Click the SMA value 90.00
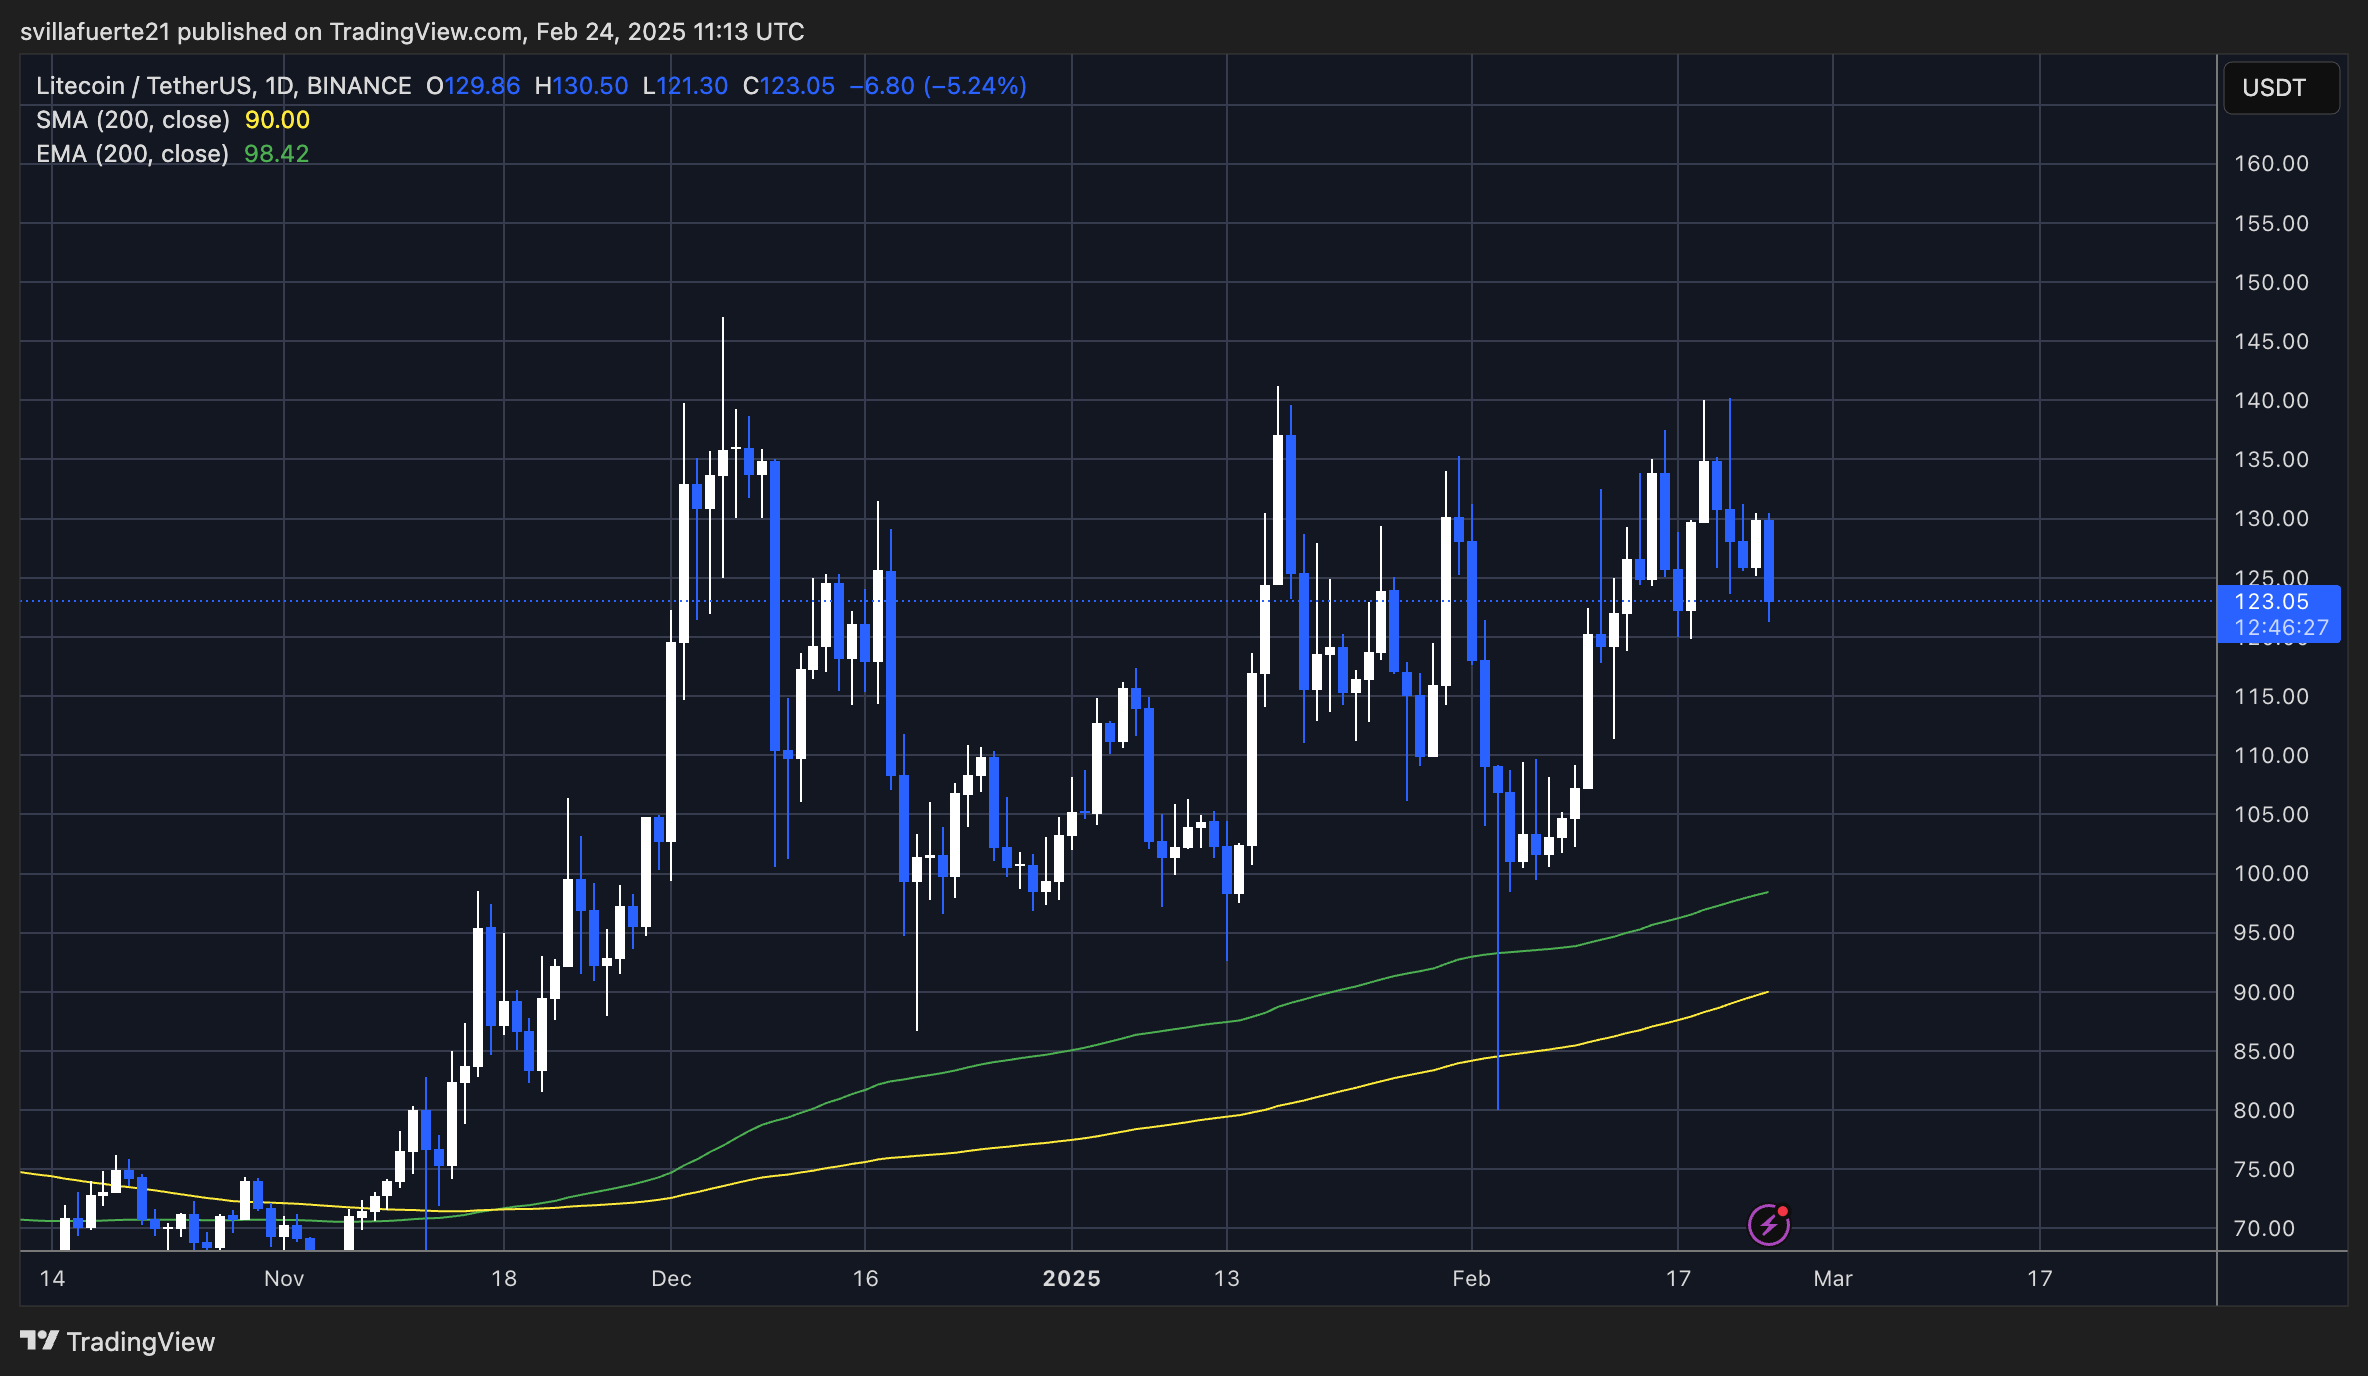Screen dimensions: 2368x1376 [277, 120]
